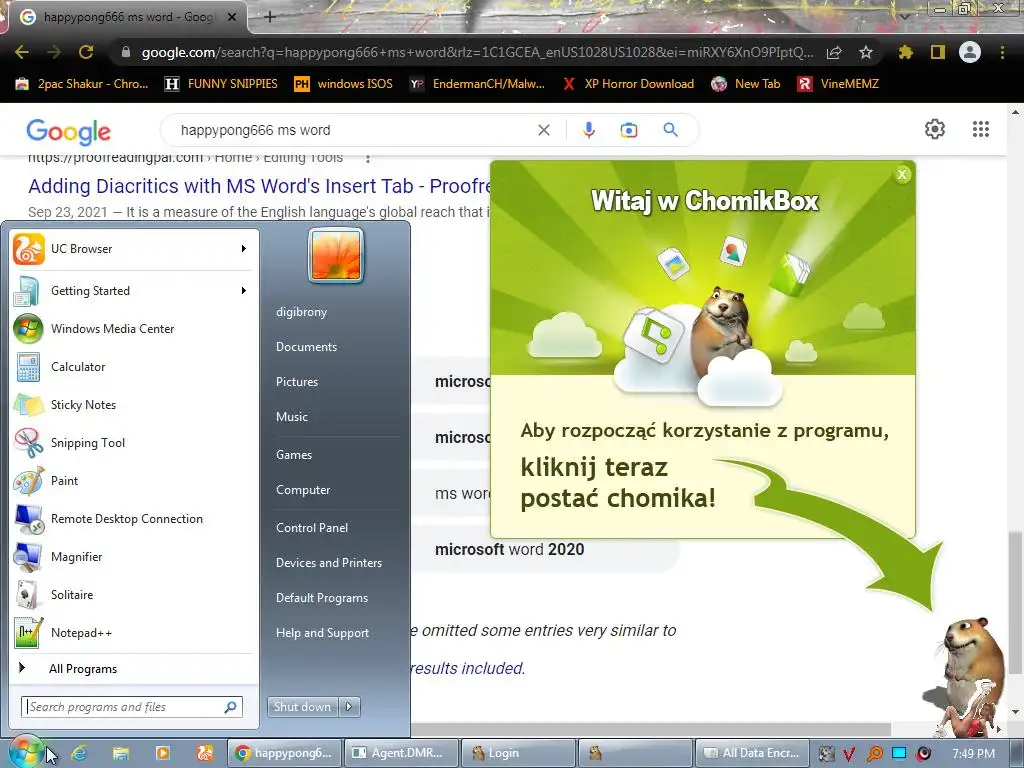Open Chrome extensions puzzle icon
This screenshot has height=768, width=1024.
905,52
